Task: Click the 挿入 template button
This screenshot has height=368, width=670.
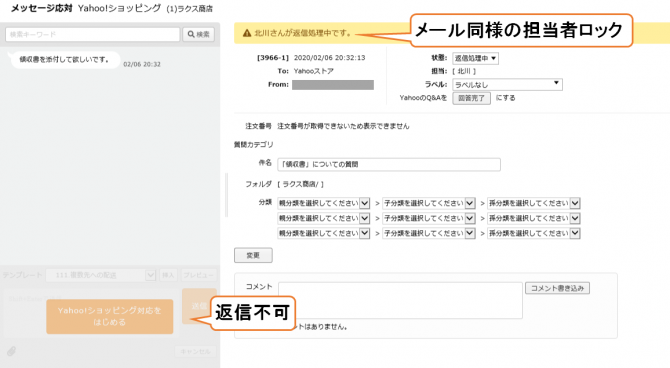Action: pyautogui.click(x=168, y=275)
